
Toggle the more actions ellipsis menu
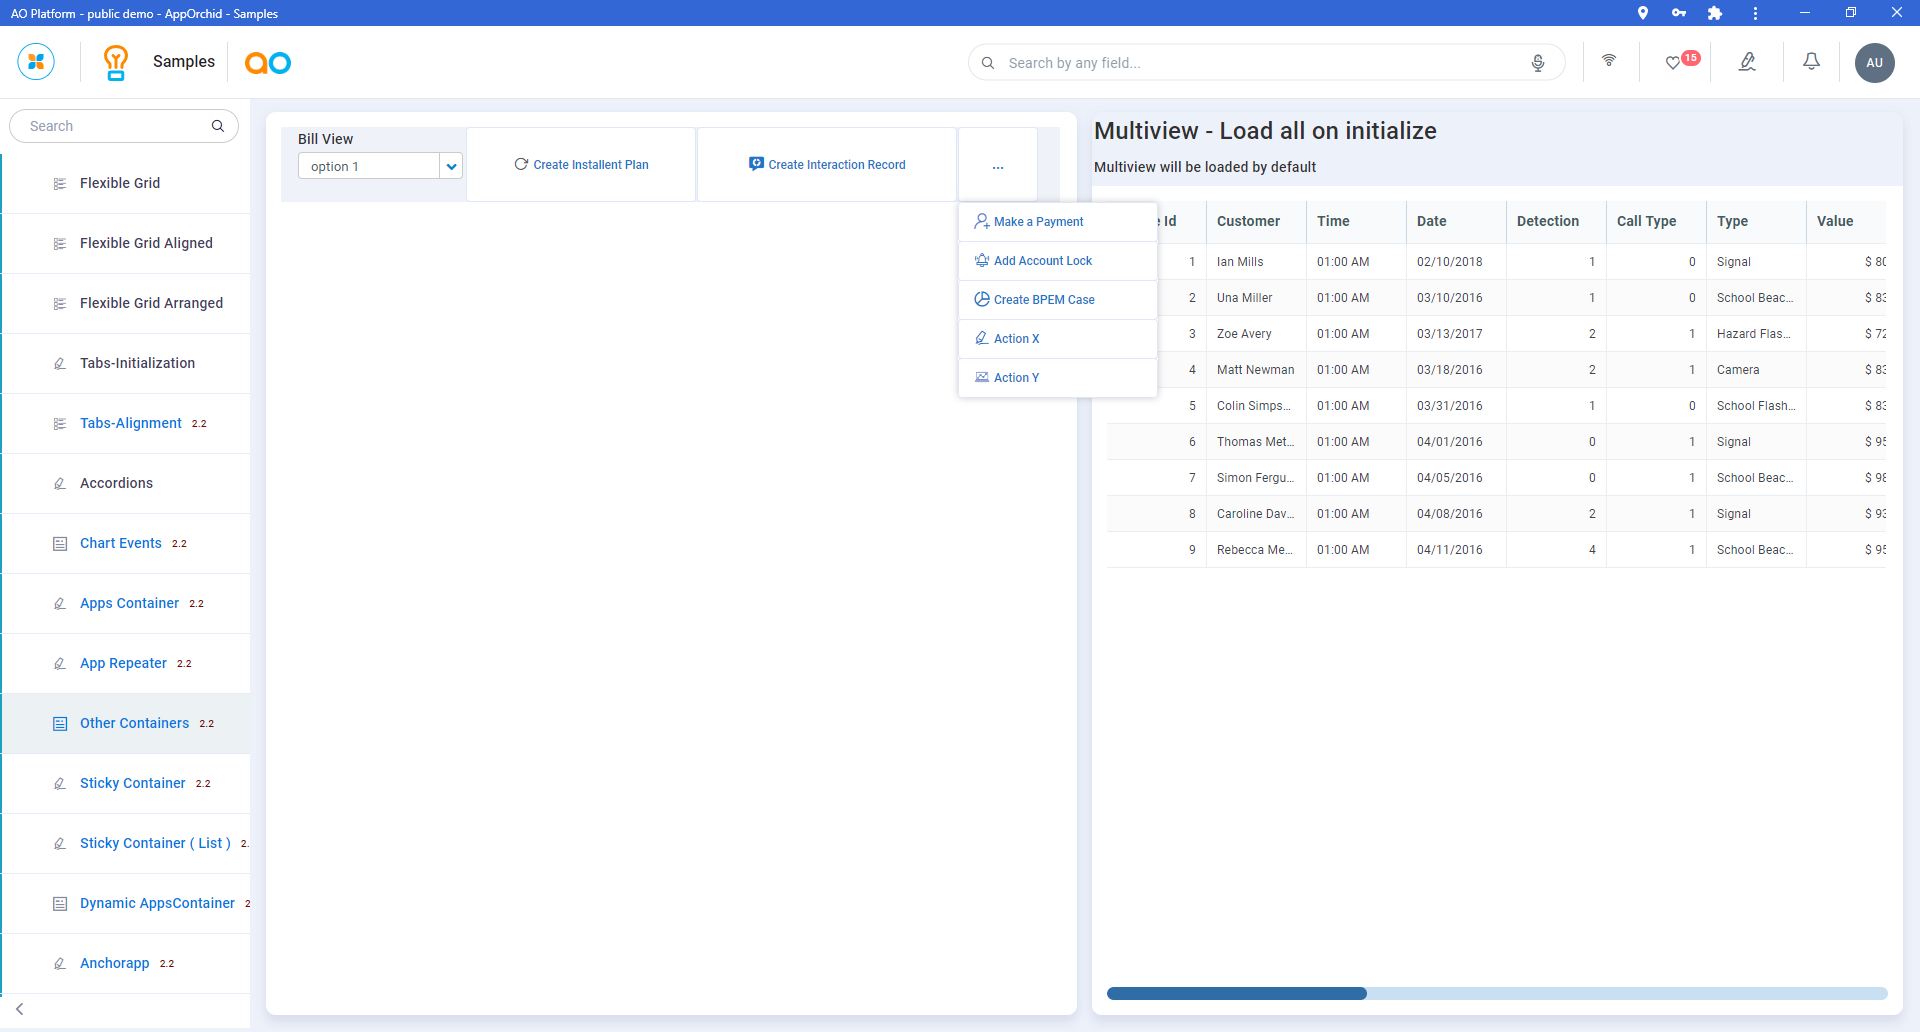click(997, 166)
